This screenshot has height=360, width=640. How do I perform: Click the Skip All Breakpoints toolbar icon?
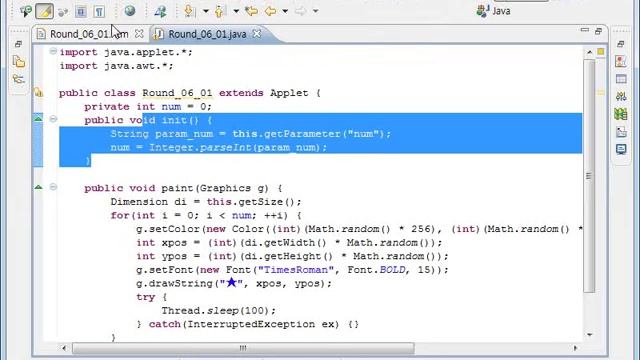25,11
